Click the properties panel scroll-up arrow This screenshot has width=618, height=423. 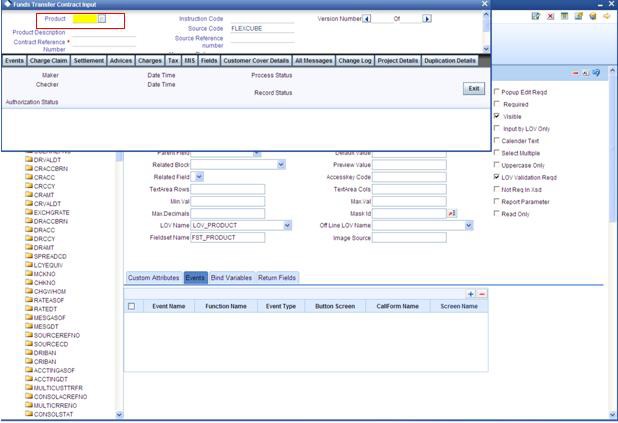coord(612,71)
